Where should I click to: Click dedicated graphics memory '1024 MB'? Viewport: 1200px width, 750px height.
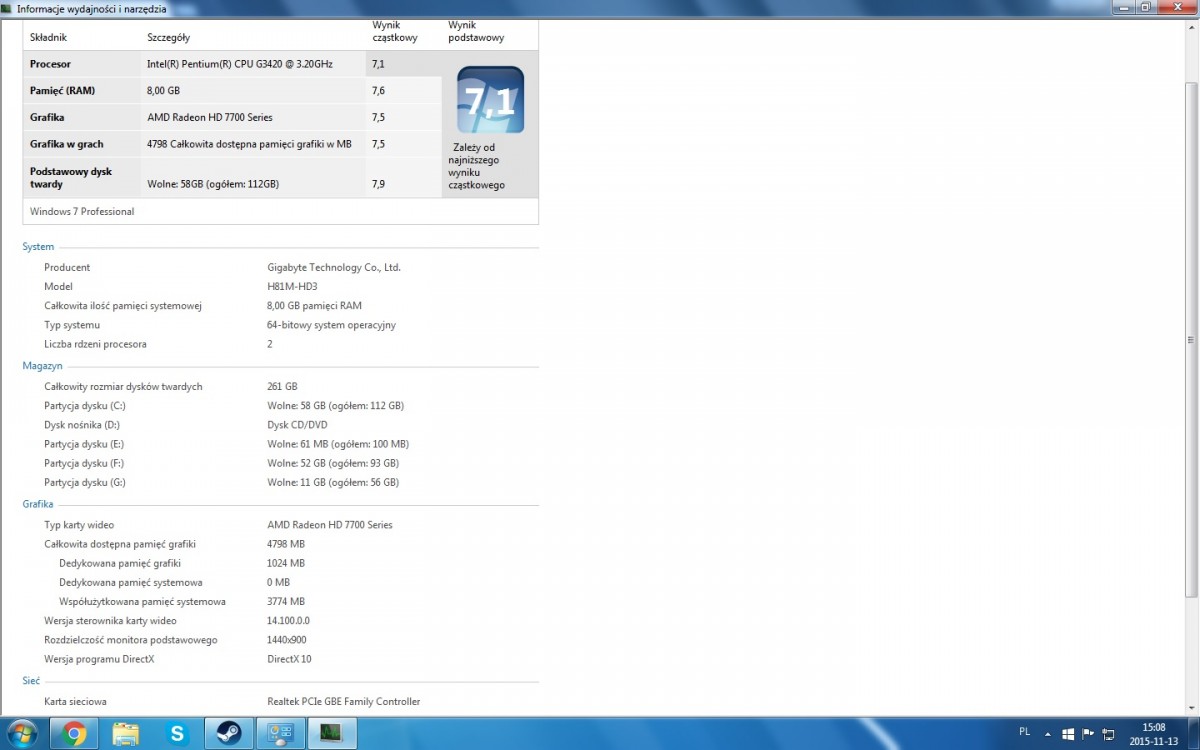(x=286, y=563)
